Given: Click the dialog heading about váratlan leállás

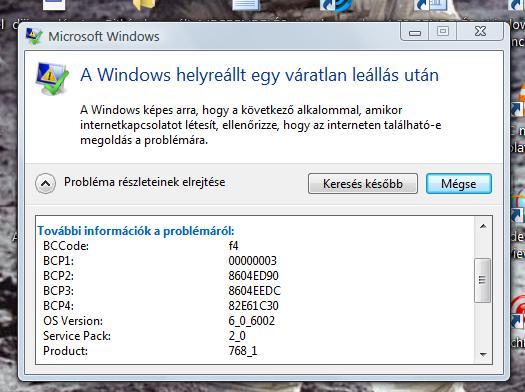Looking at the screenshot, I should (x=259, y=75).
